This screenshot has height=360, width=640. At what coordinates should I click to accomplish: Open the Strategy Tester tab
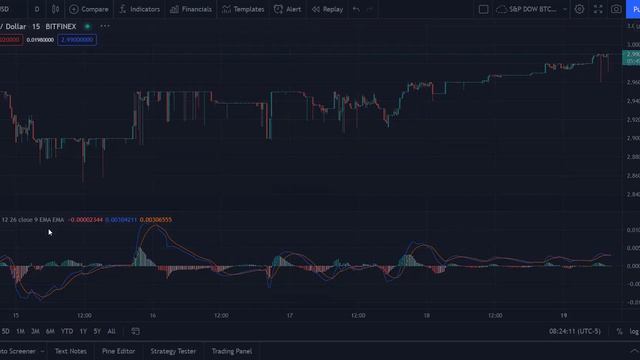coord(173,351)
